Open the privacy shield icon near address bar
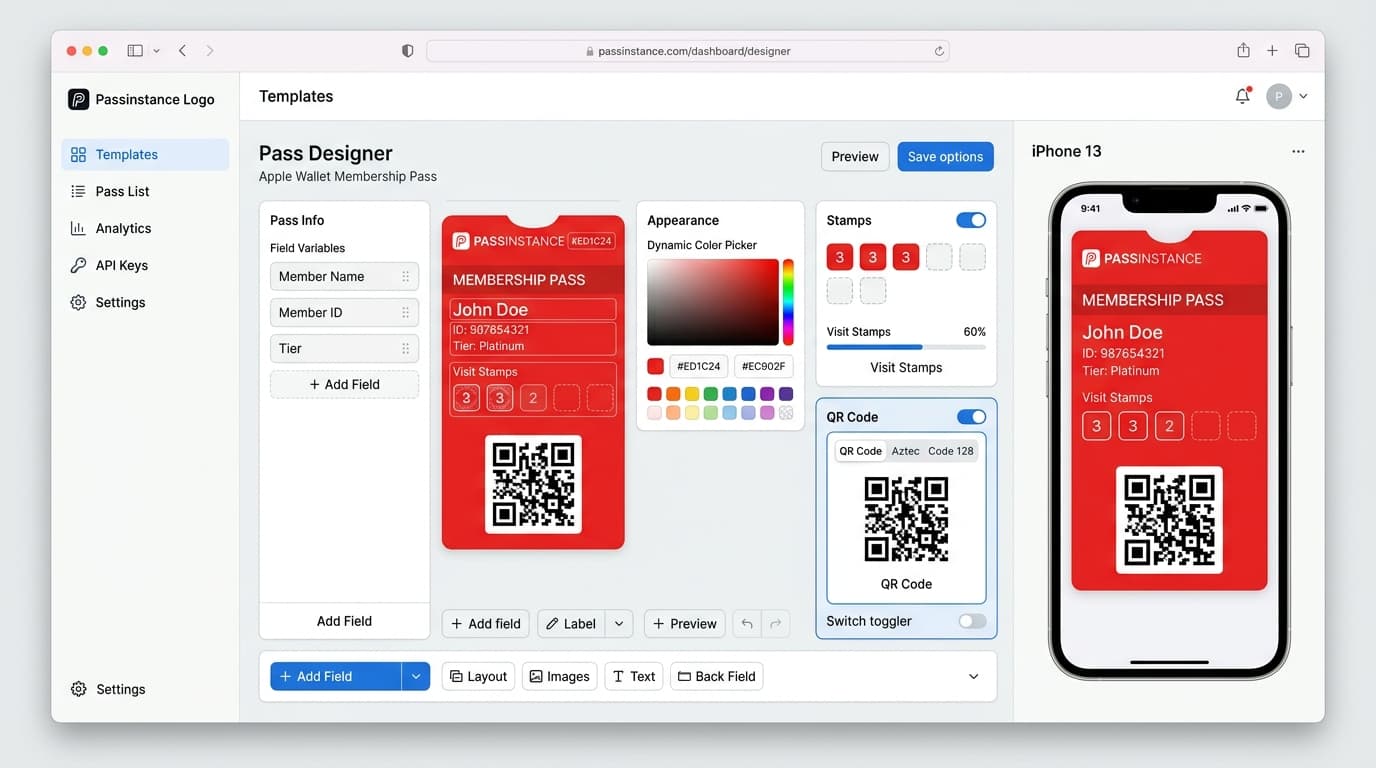Screen dimensions: 1376x768 (x=407, y=51)
